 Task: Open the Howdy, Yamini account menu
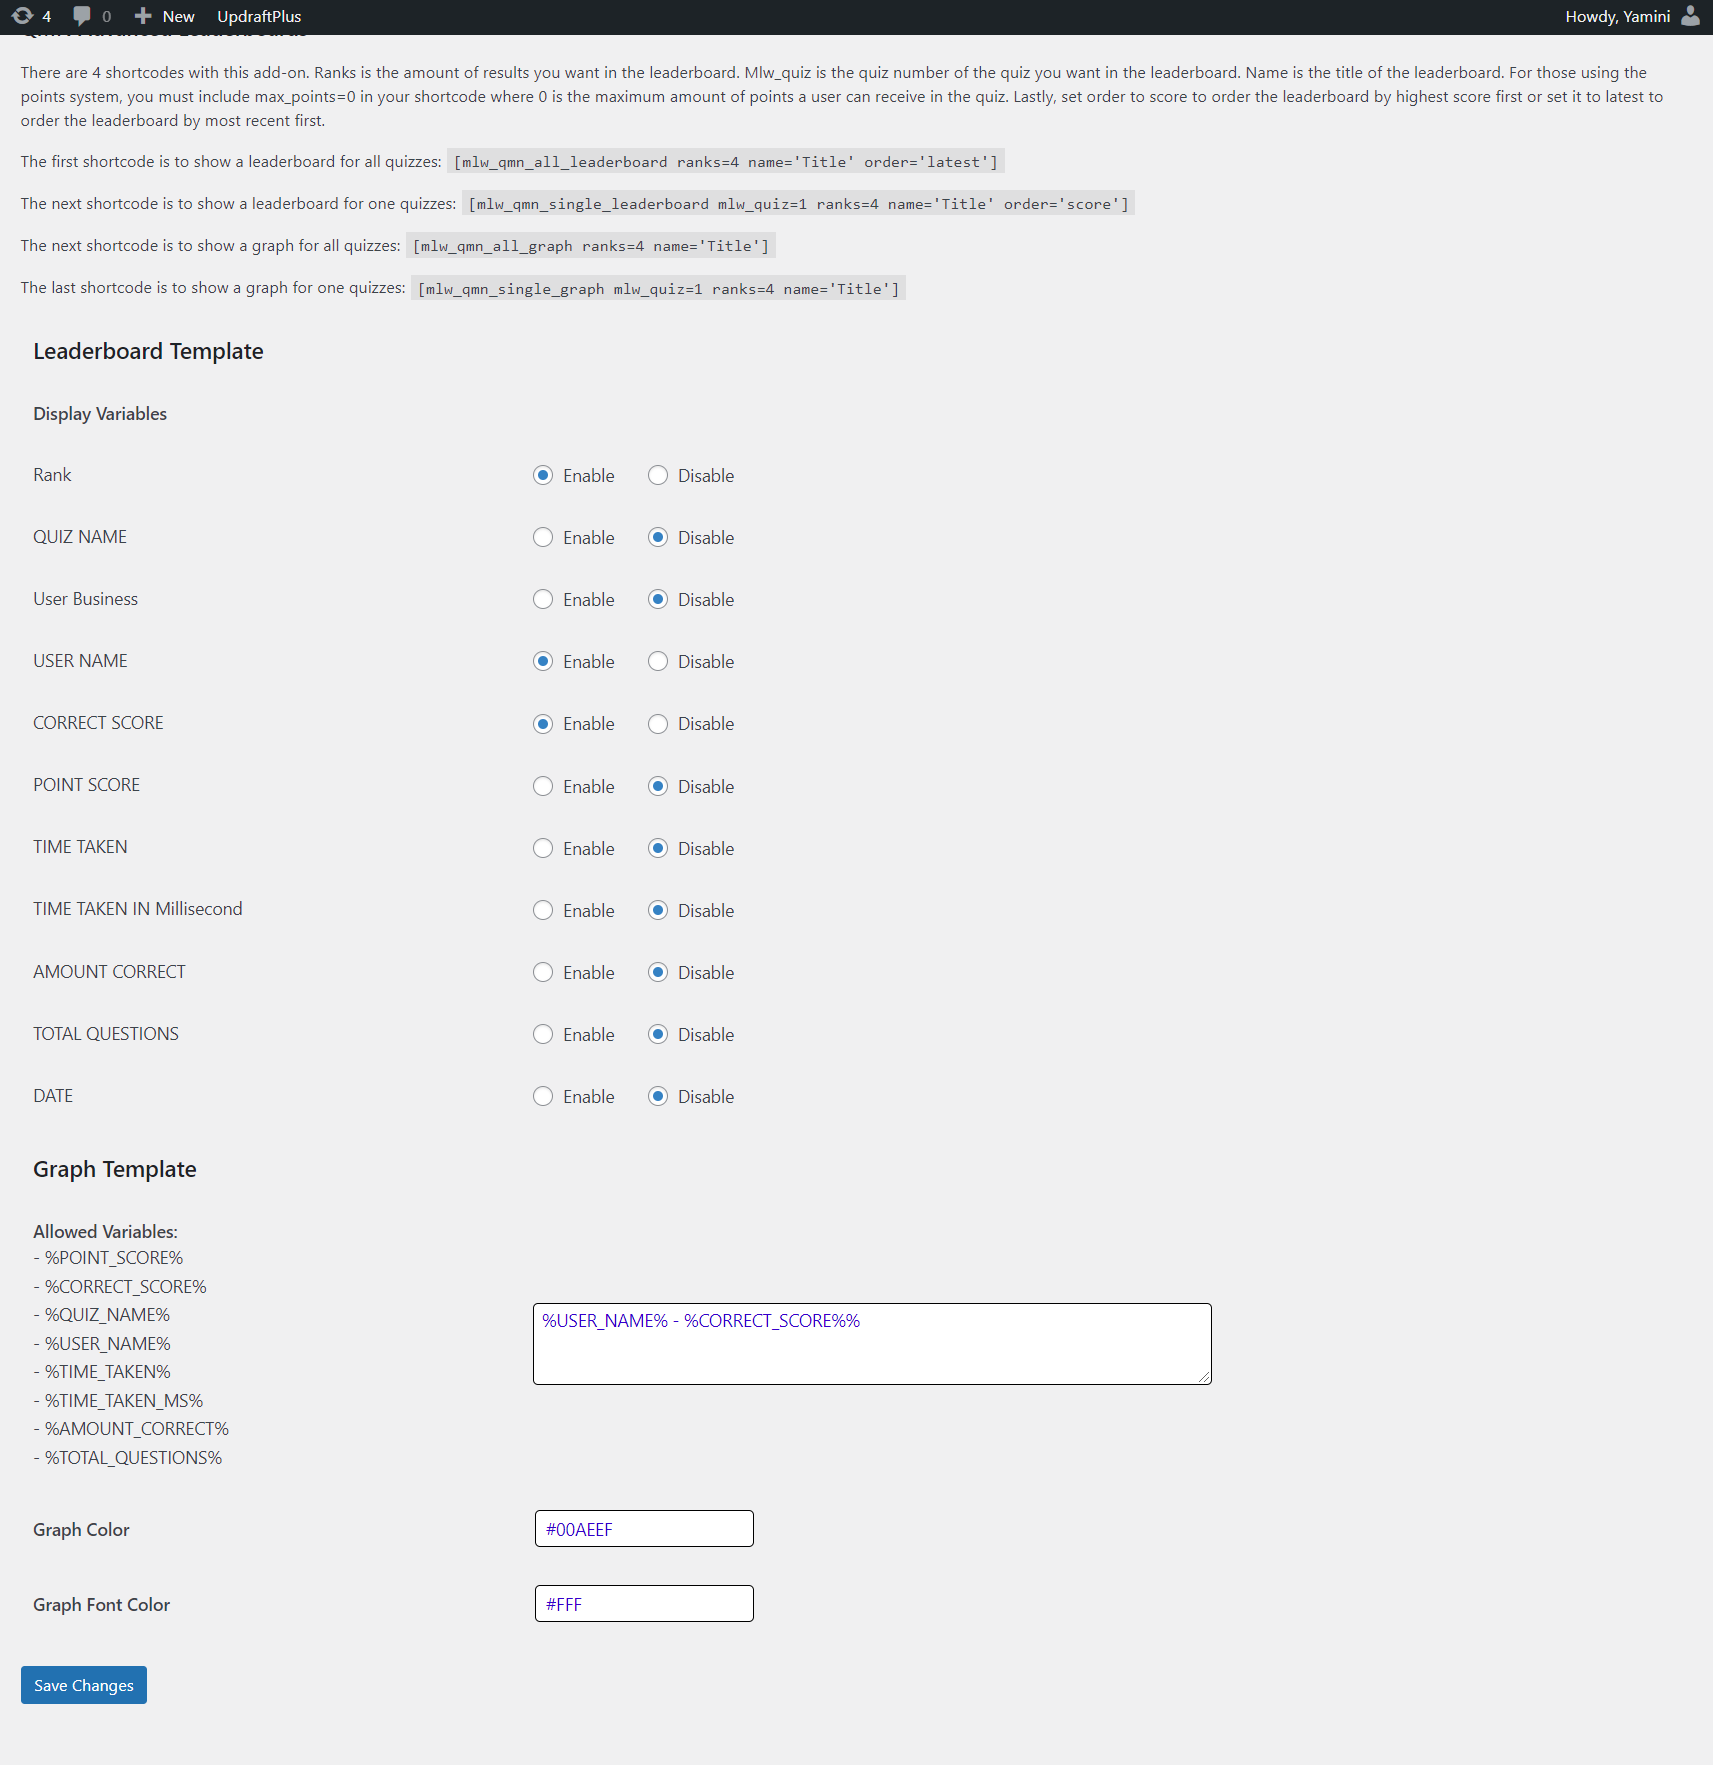(1618, 16)
